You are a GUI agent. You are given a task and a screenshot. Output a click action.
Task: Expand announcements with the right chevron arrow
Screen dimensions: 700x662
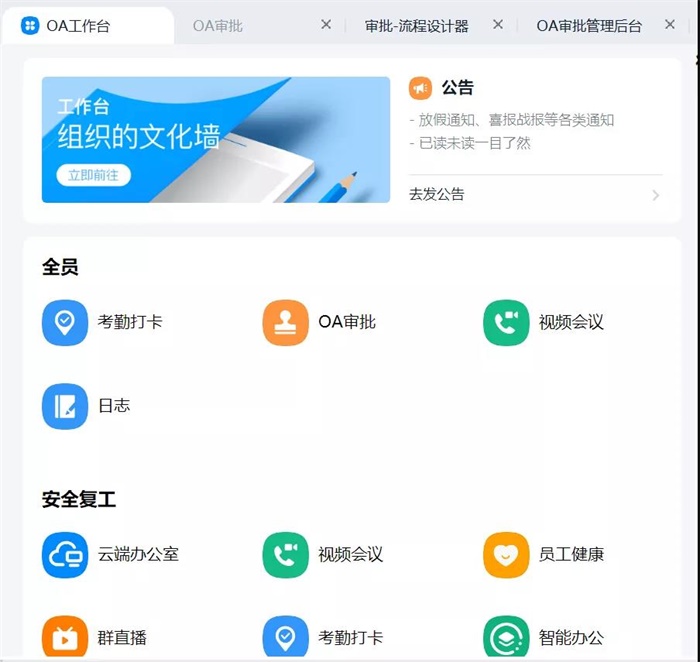[x=656, y=195]
